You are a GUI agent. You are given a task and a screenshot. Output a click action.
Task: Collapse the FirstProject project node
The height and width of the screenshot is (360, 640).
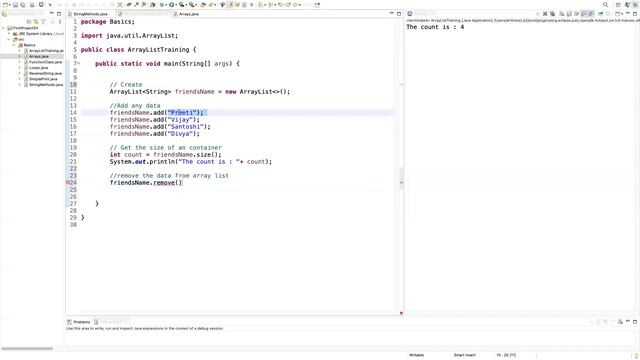[x=4, y=28]
